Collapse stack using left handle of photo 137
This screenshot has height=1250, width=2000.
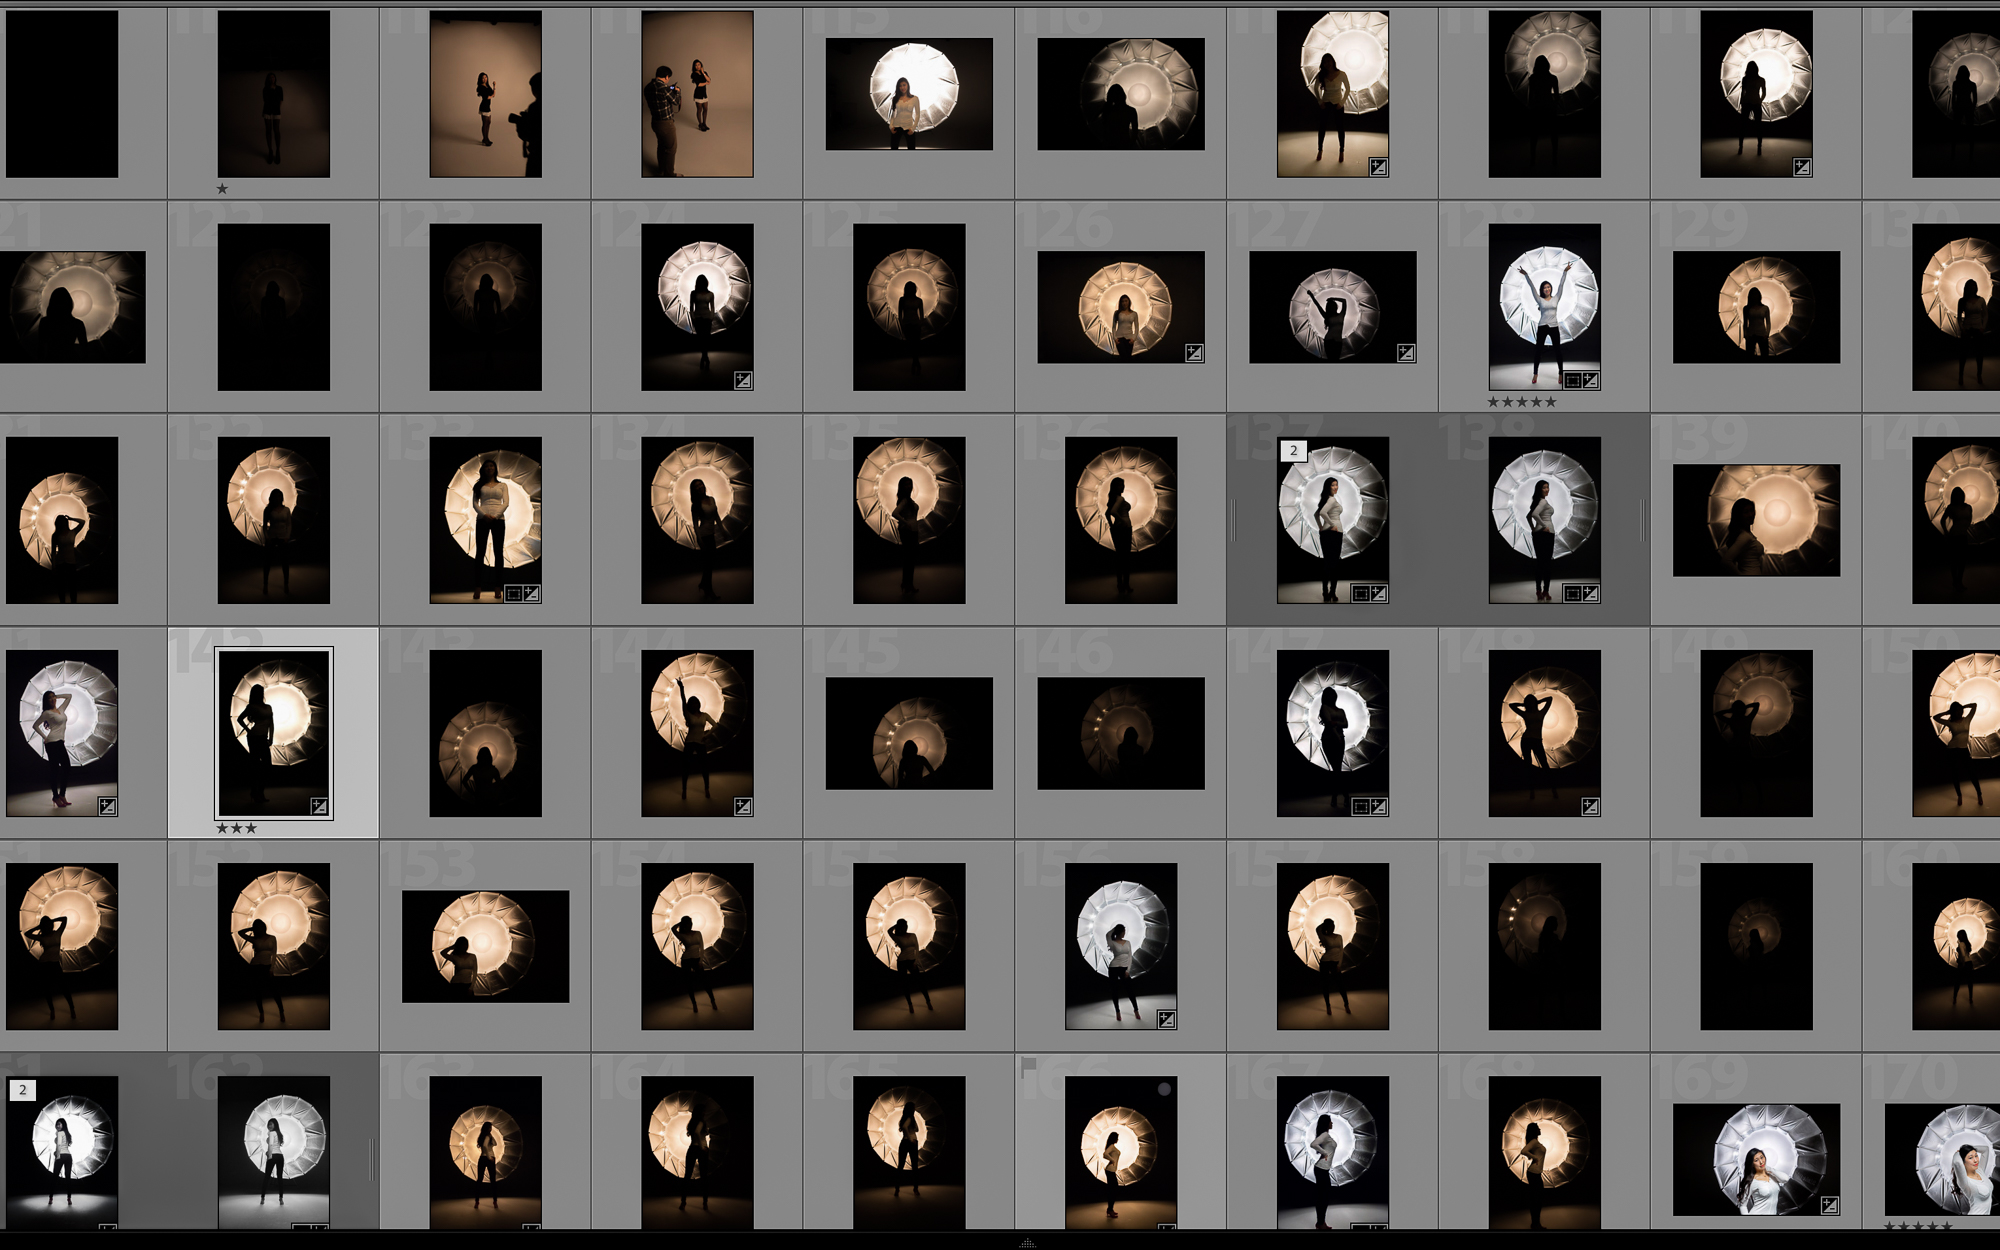[1233, 521]
